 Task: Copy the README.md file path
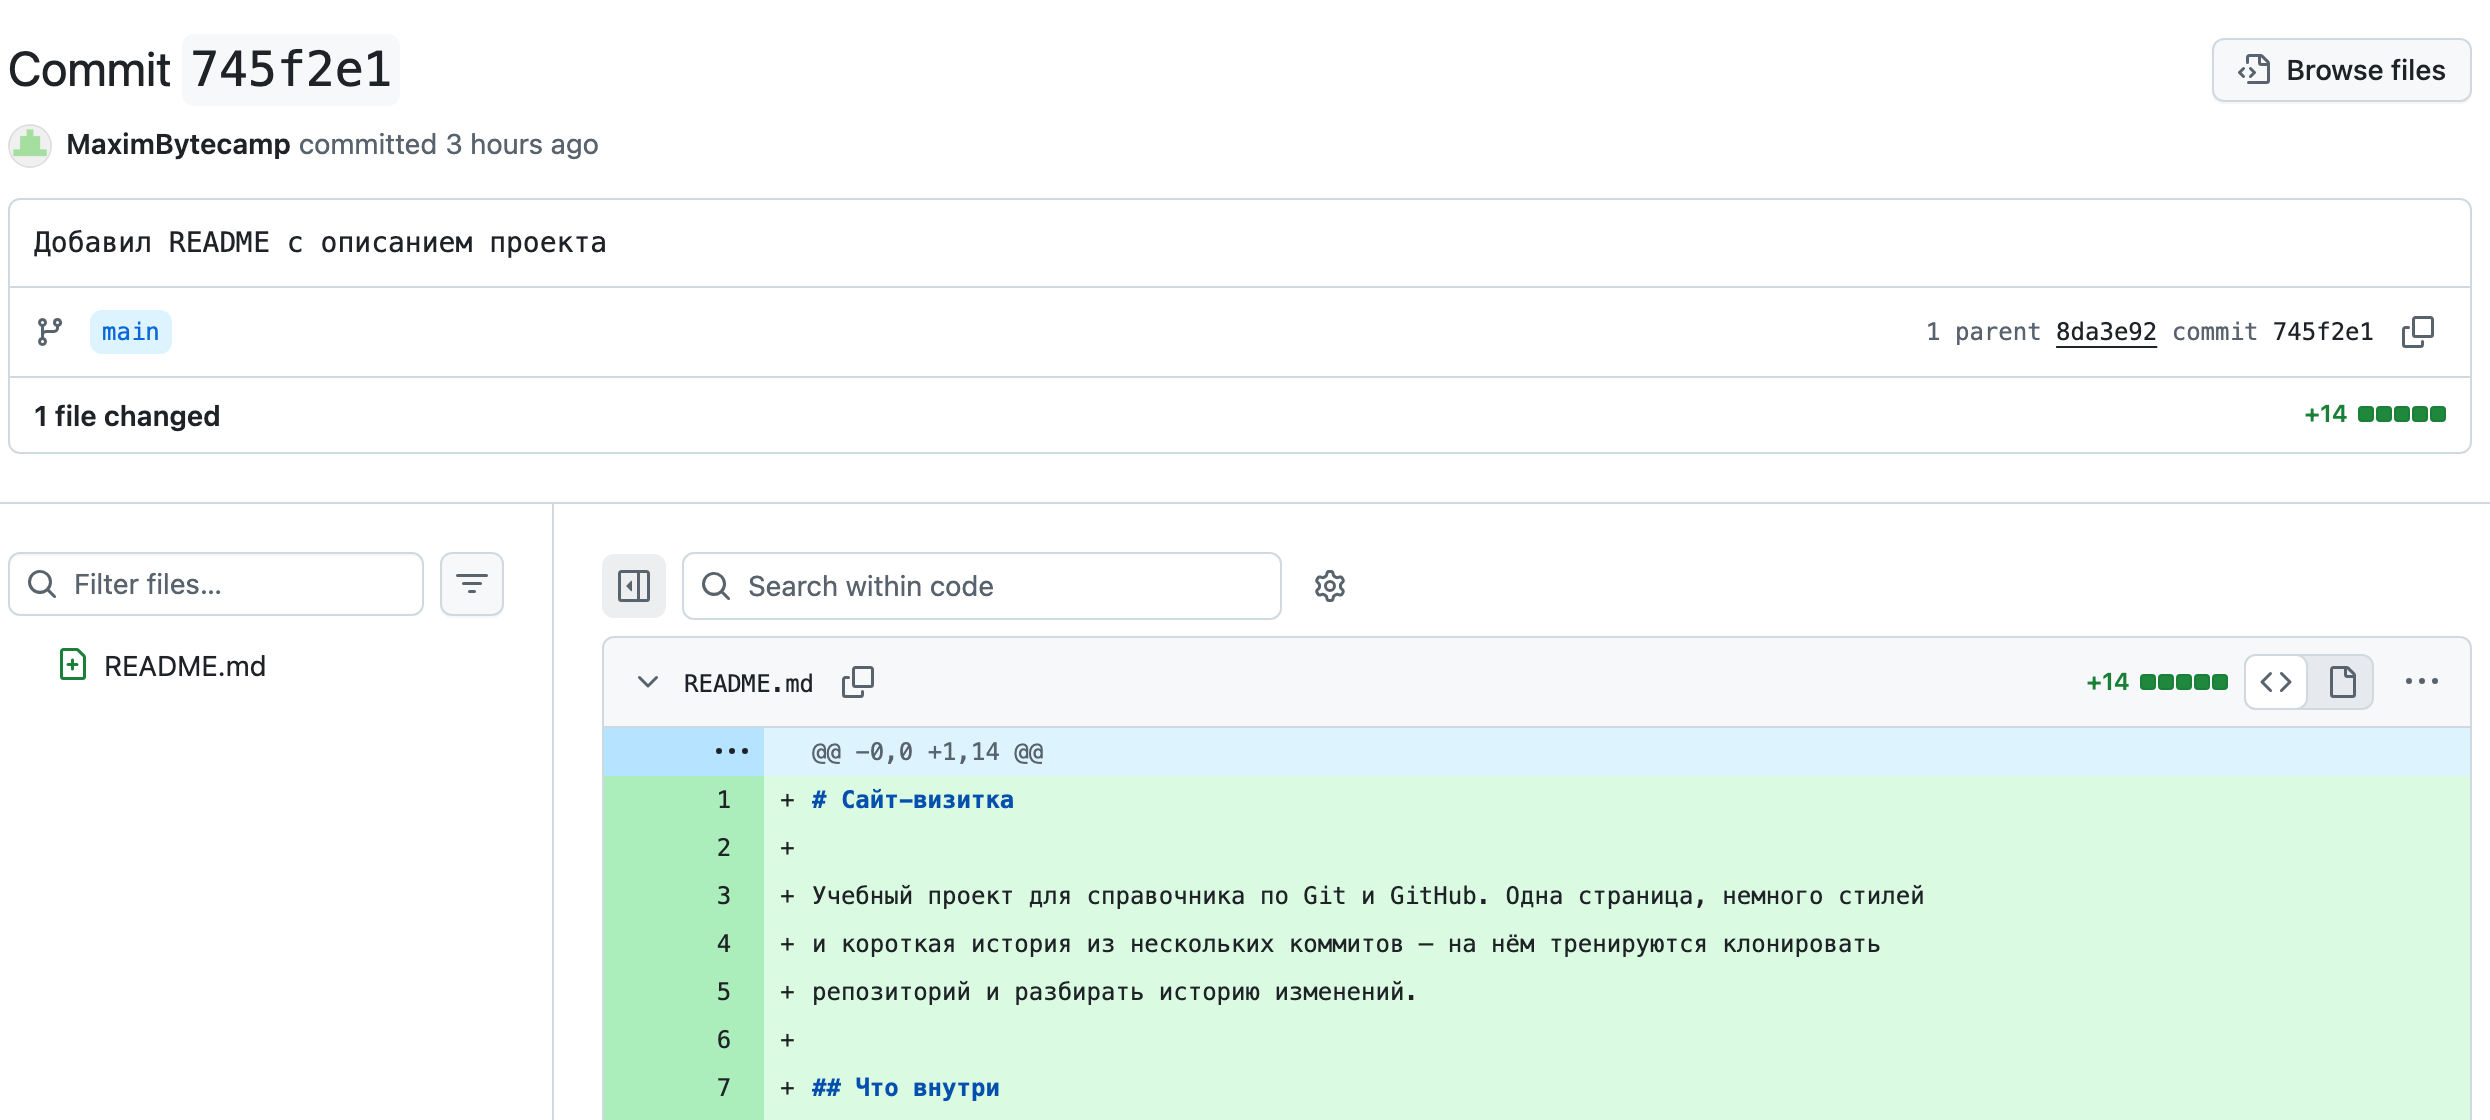(858, 682)
